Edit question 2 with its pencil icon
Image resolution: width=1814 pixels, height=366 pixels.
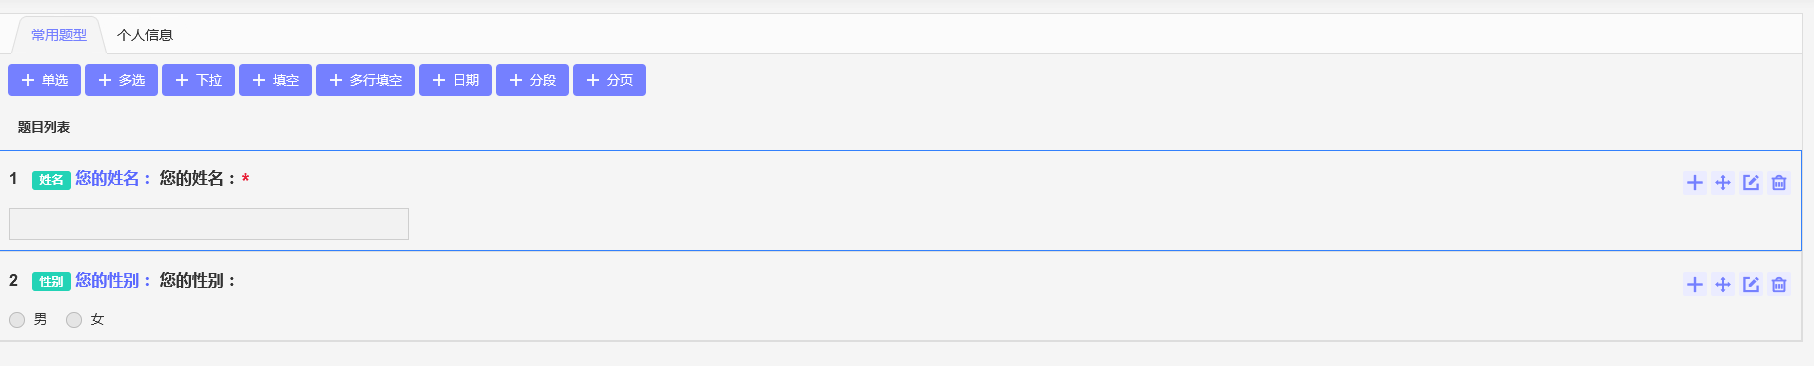(x=1751, y=284)
